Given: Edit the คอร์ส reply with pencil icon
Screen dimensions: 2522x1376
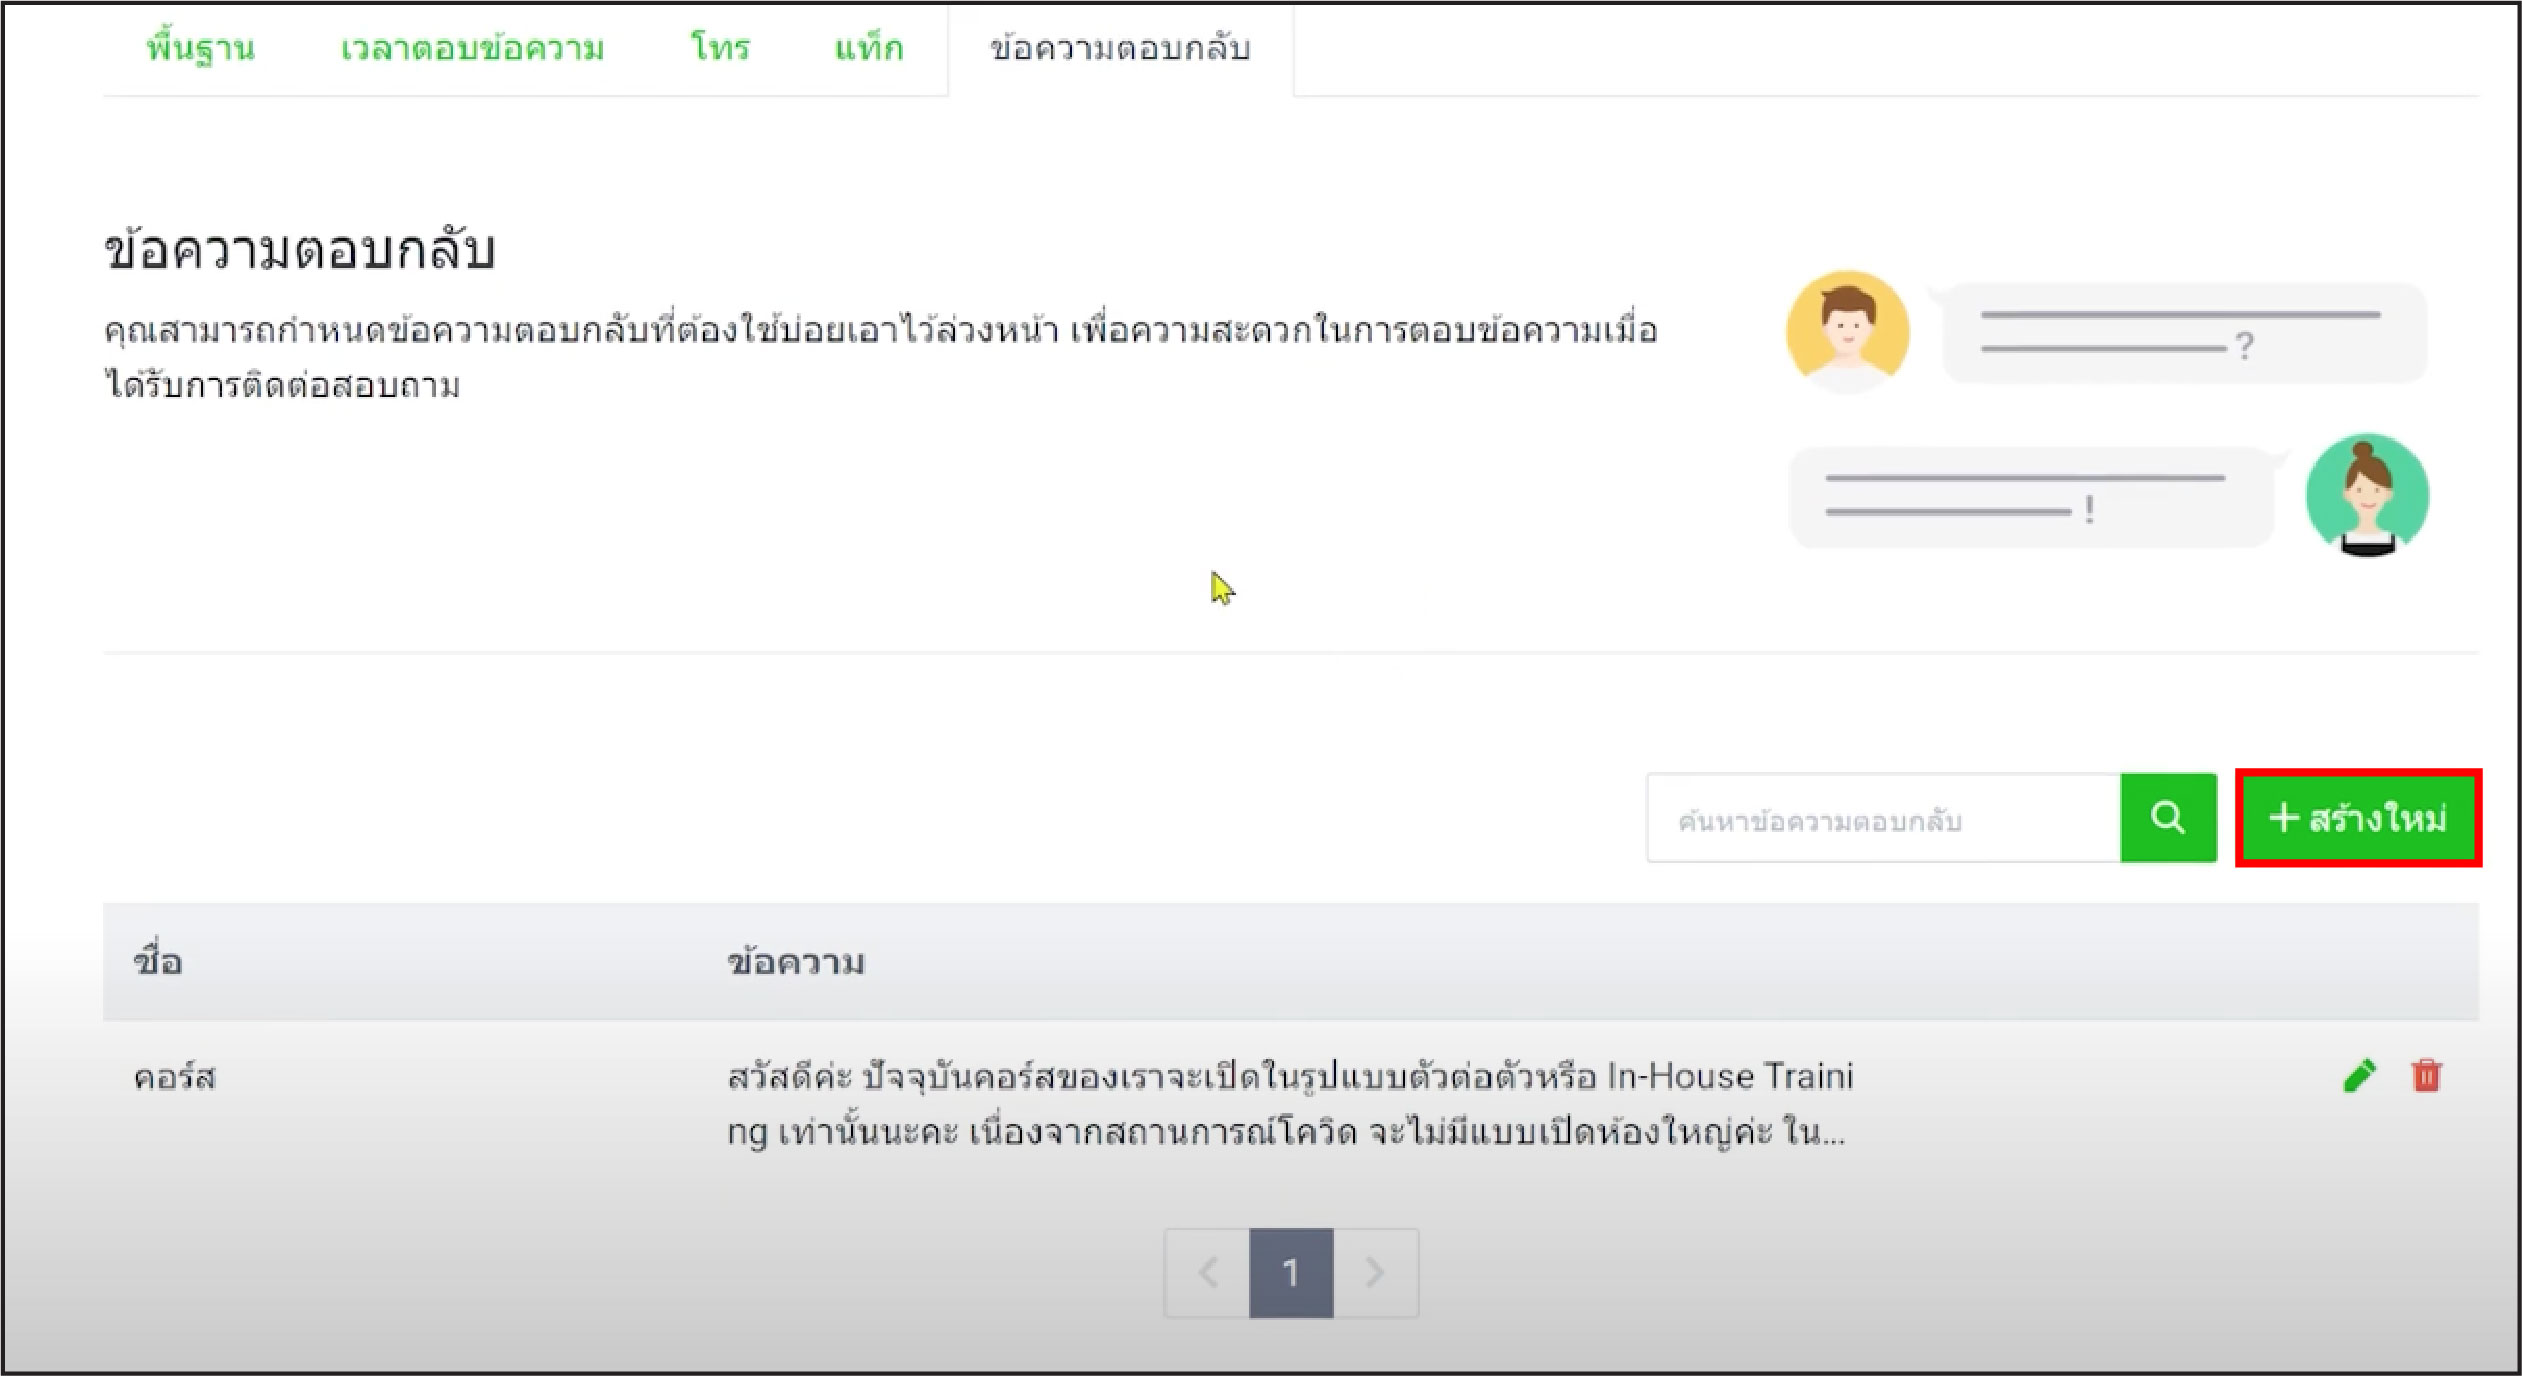Looking at the screenshot, I should pyautogui.click(x=2359, y=1076).
